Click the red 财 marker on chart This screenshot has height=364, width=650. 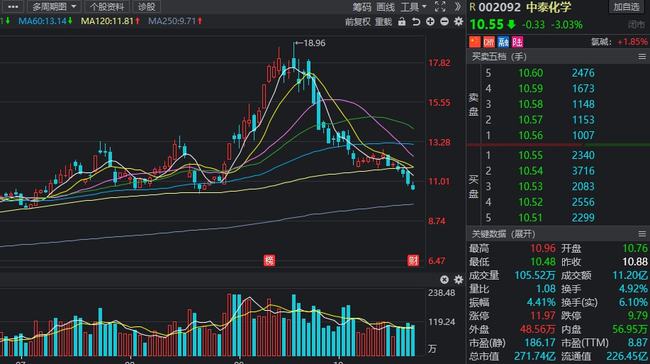413,260
